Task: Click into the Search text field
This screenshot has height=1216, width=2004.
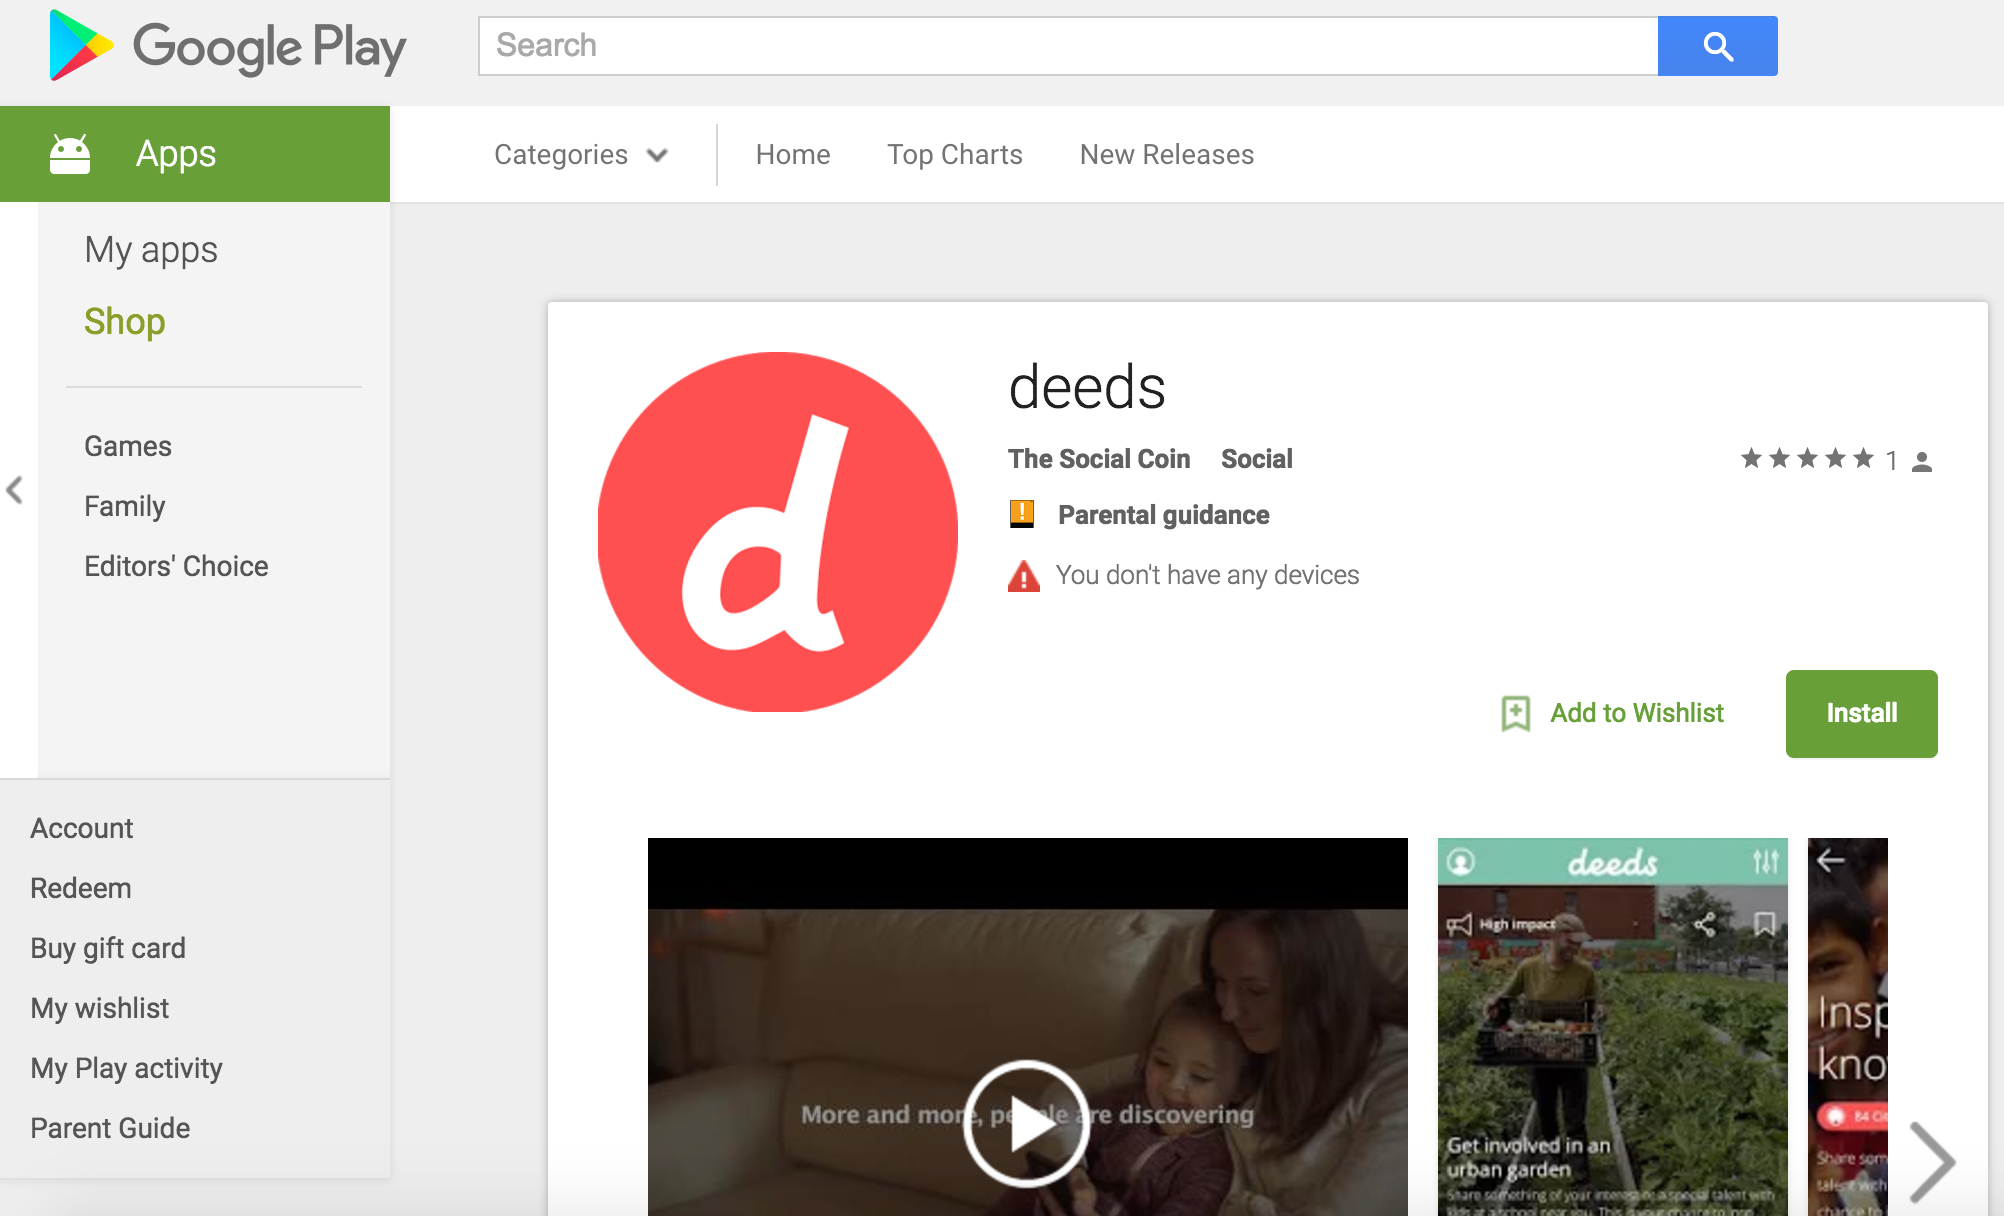Action: click(1067, 46)
